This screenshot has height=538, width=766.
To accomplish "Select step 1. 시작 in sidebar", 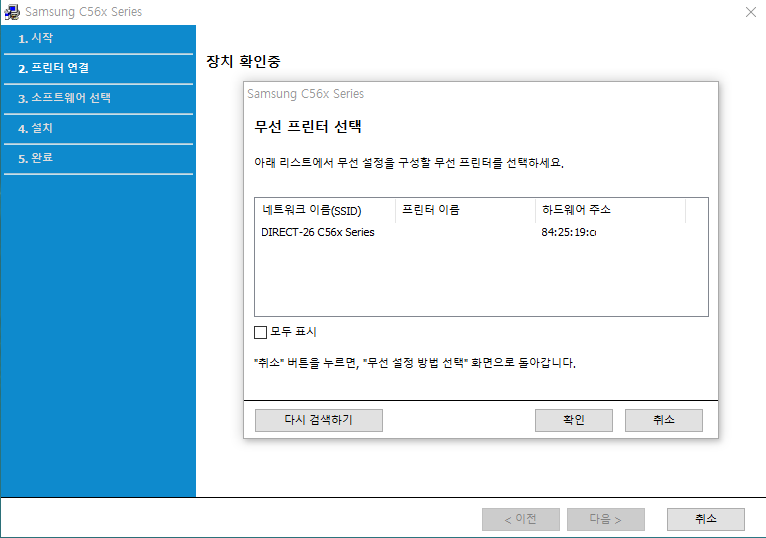I will (98, 38).
